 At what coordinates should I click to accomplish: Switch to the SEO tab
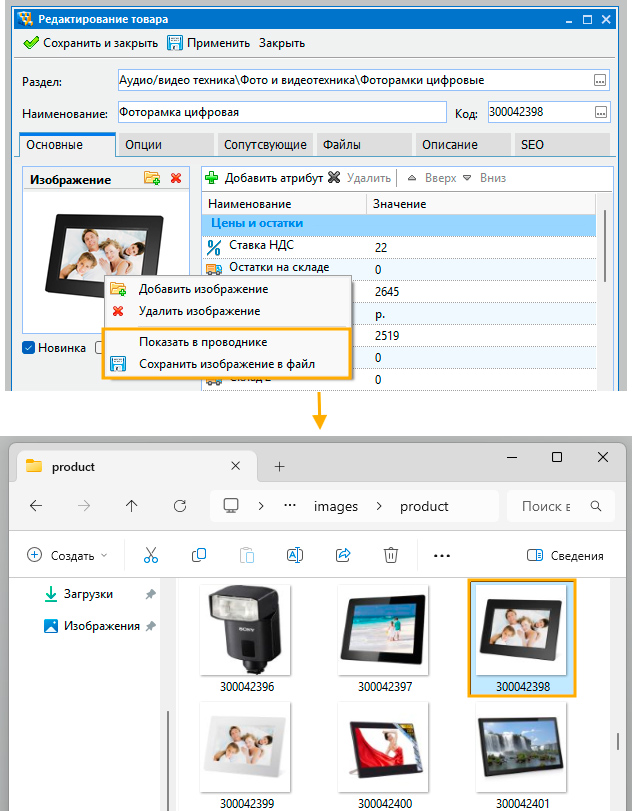point(562,145)
